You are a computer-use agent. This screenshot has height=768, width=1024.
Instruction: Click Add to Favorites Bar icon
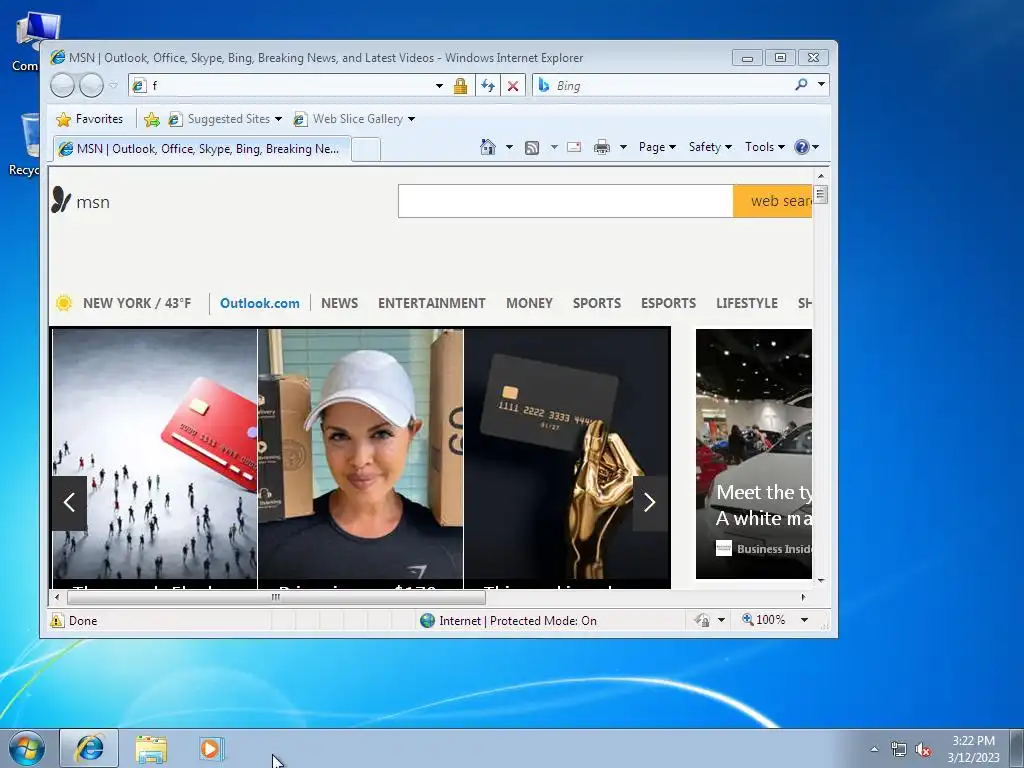[x=152, y=119]
